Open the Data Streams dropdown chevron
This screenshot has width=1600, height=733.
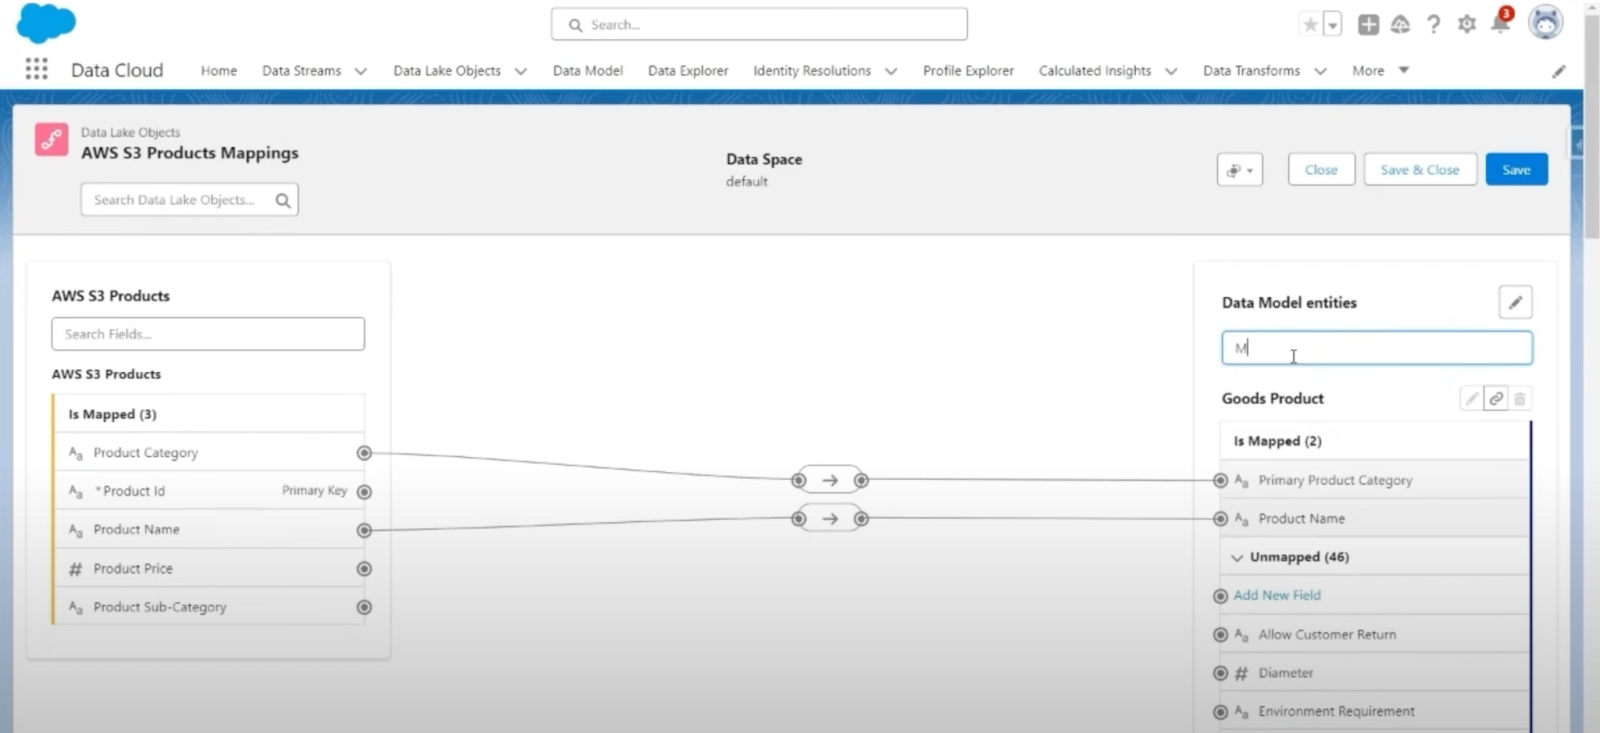361,71
